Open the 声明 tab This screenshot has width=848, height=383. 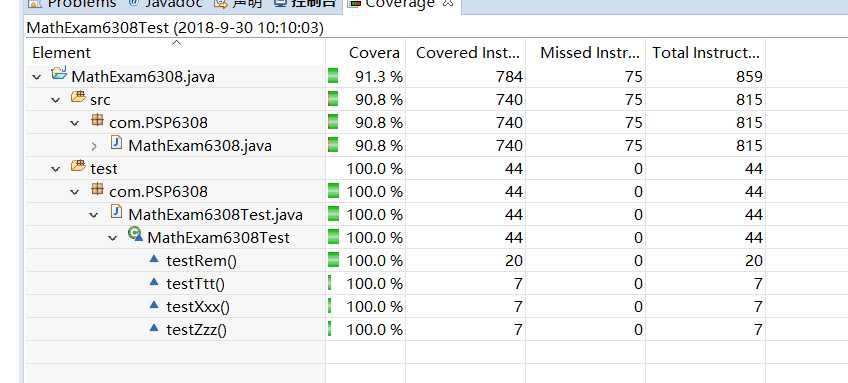pyautogui.click(x=238, y=4)
